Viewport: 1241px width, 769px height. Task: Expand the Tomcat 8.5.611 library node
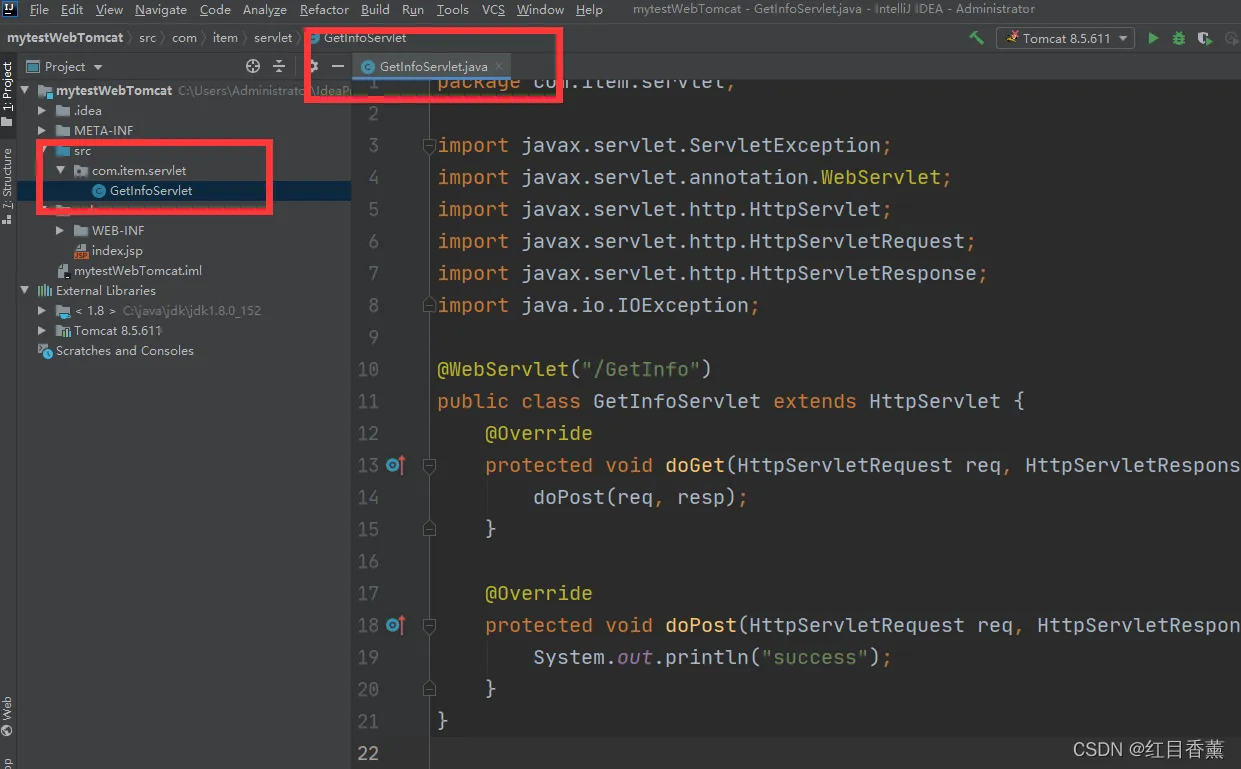click(x=42, y=330)
